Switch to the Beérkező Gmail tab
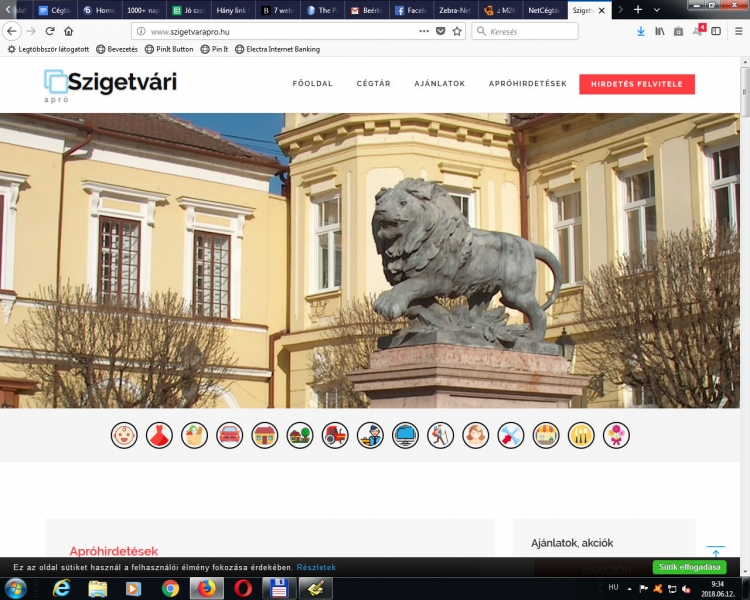This screenshot has width=750, height=600. (x=367, y=10)
